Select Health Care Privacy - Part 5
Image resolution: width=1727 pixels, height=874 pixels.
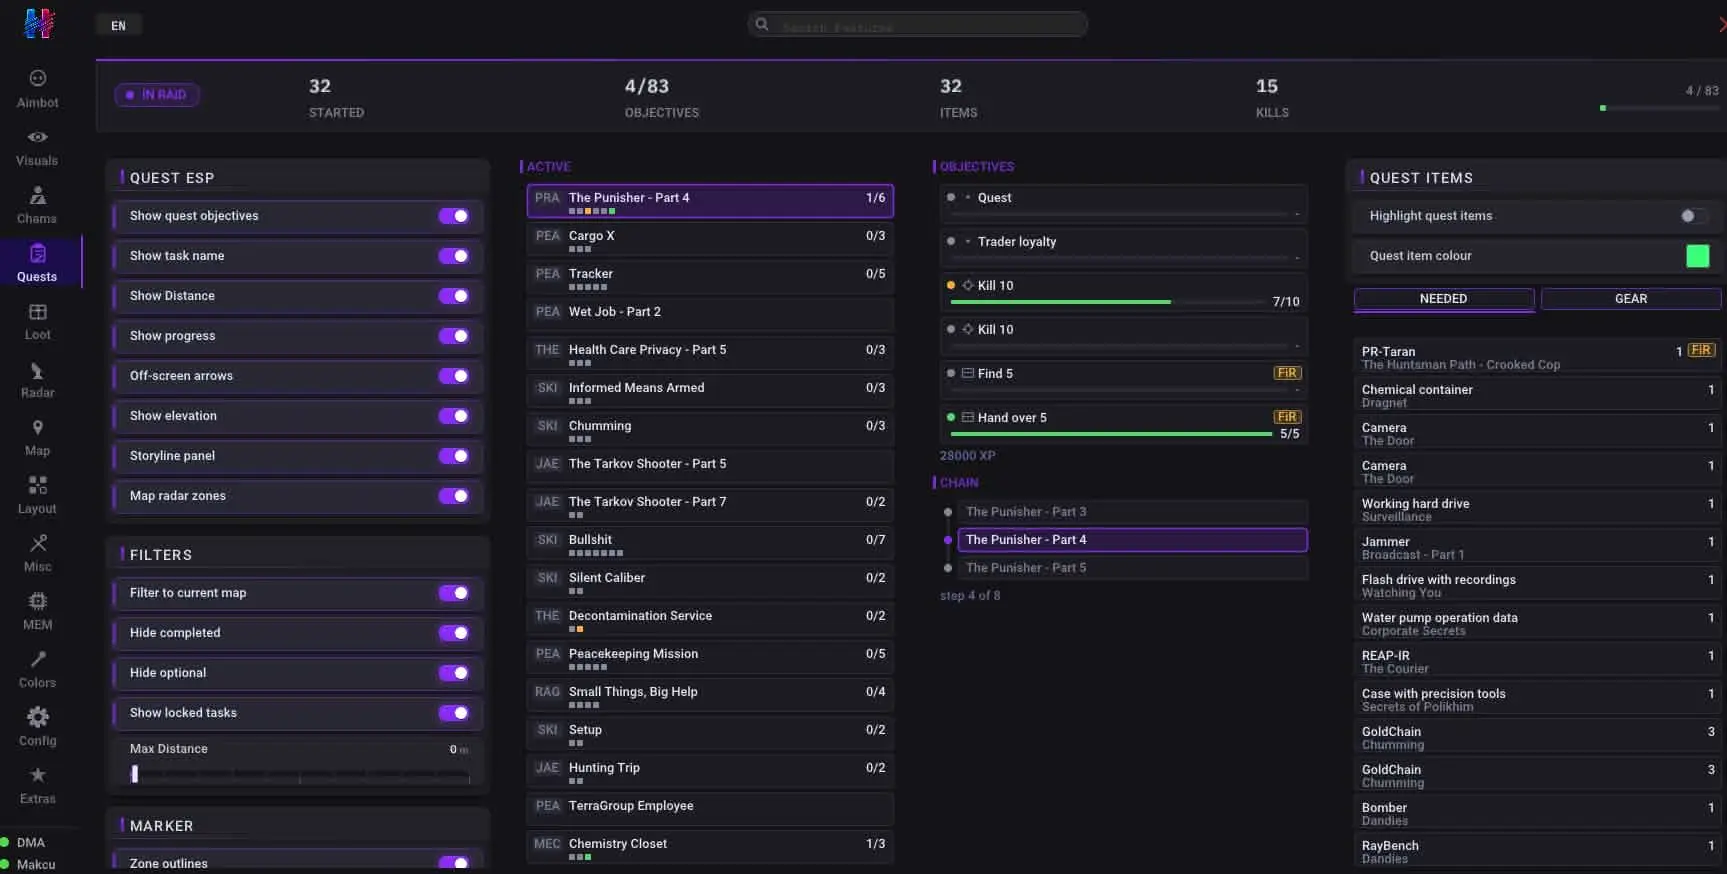coord(710,353)
